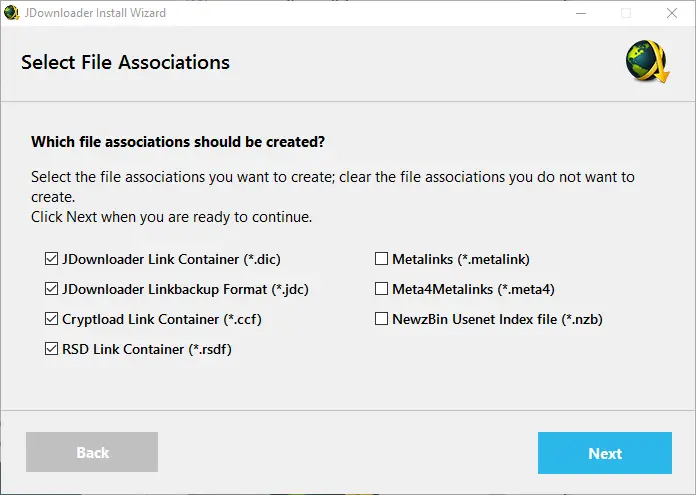This screenshot has width=696, height=495.
Task: Click the 'Click Next when you are ready' instruction
Action: pos(171,216)
